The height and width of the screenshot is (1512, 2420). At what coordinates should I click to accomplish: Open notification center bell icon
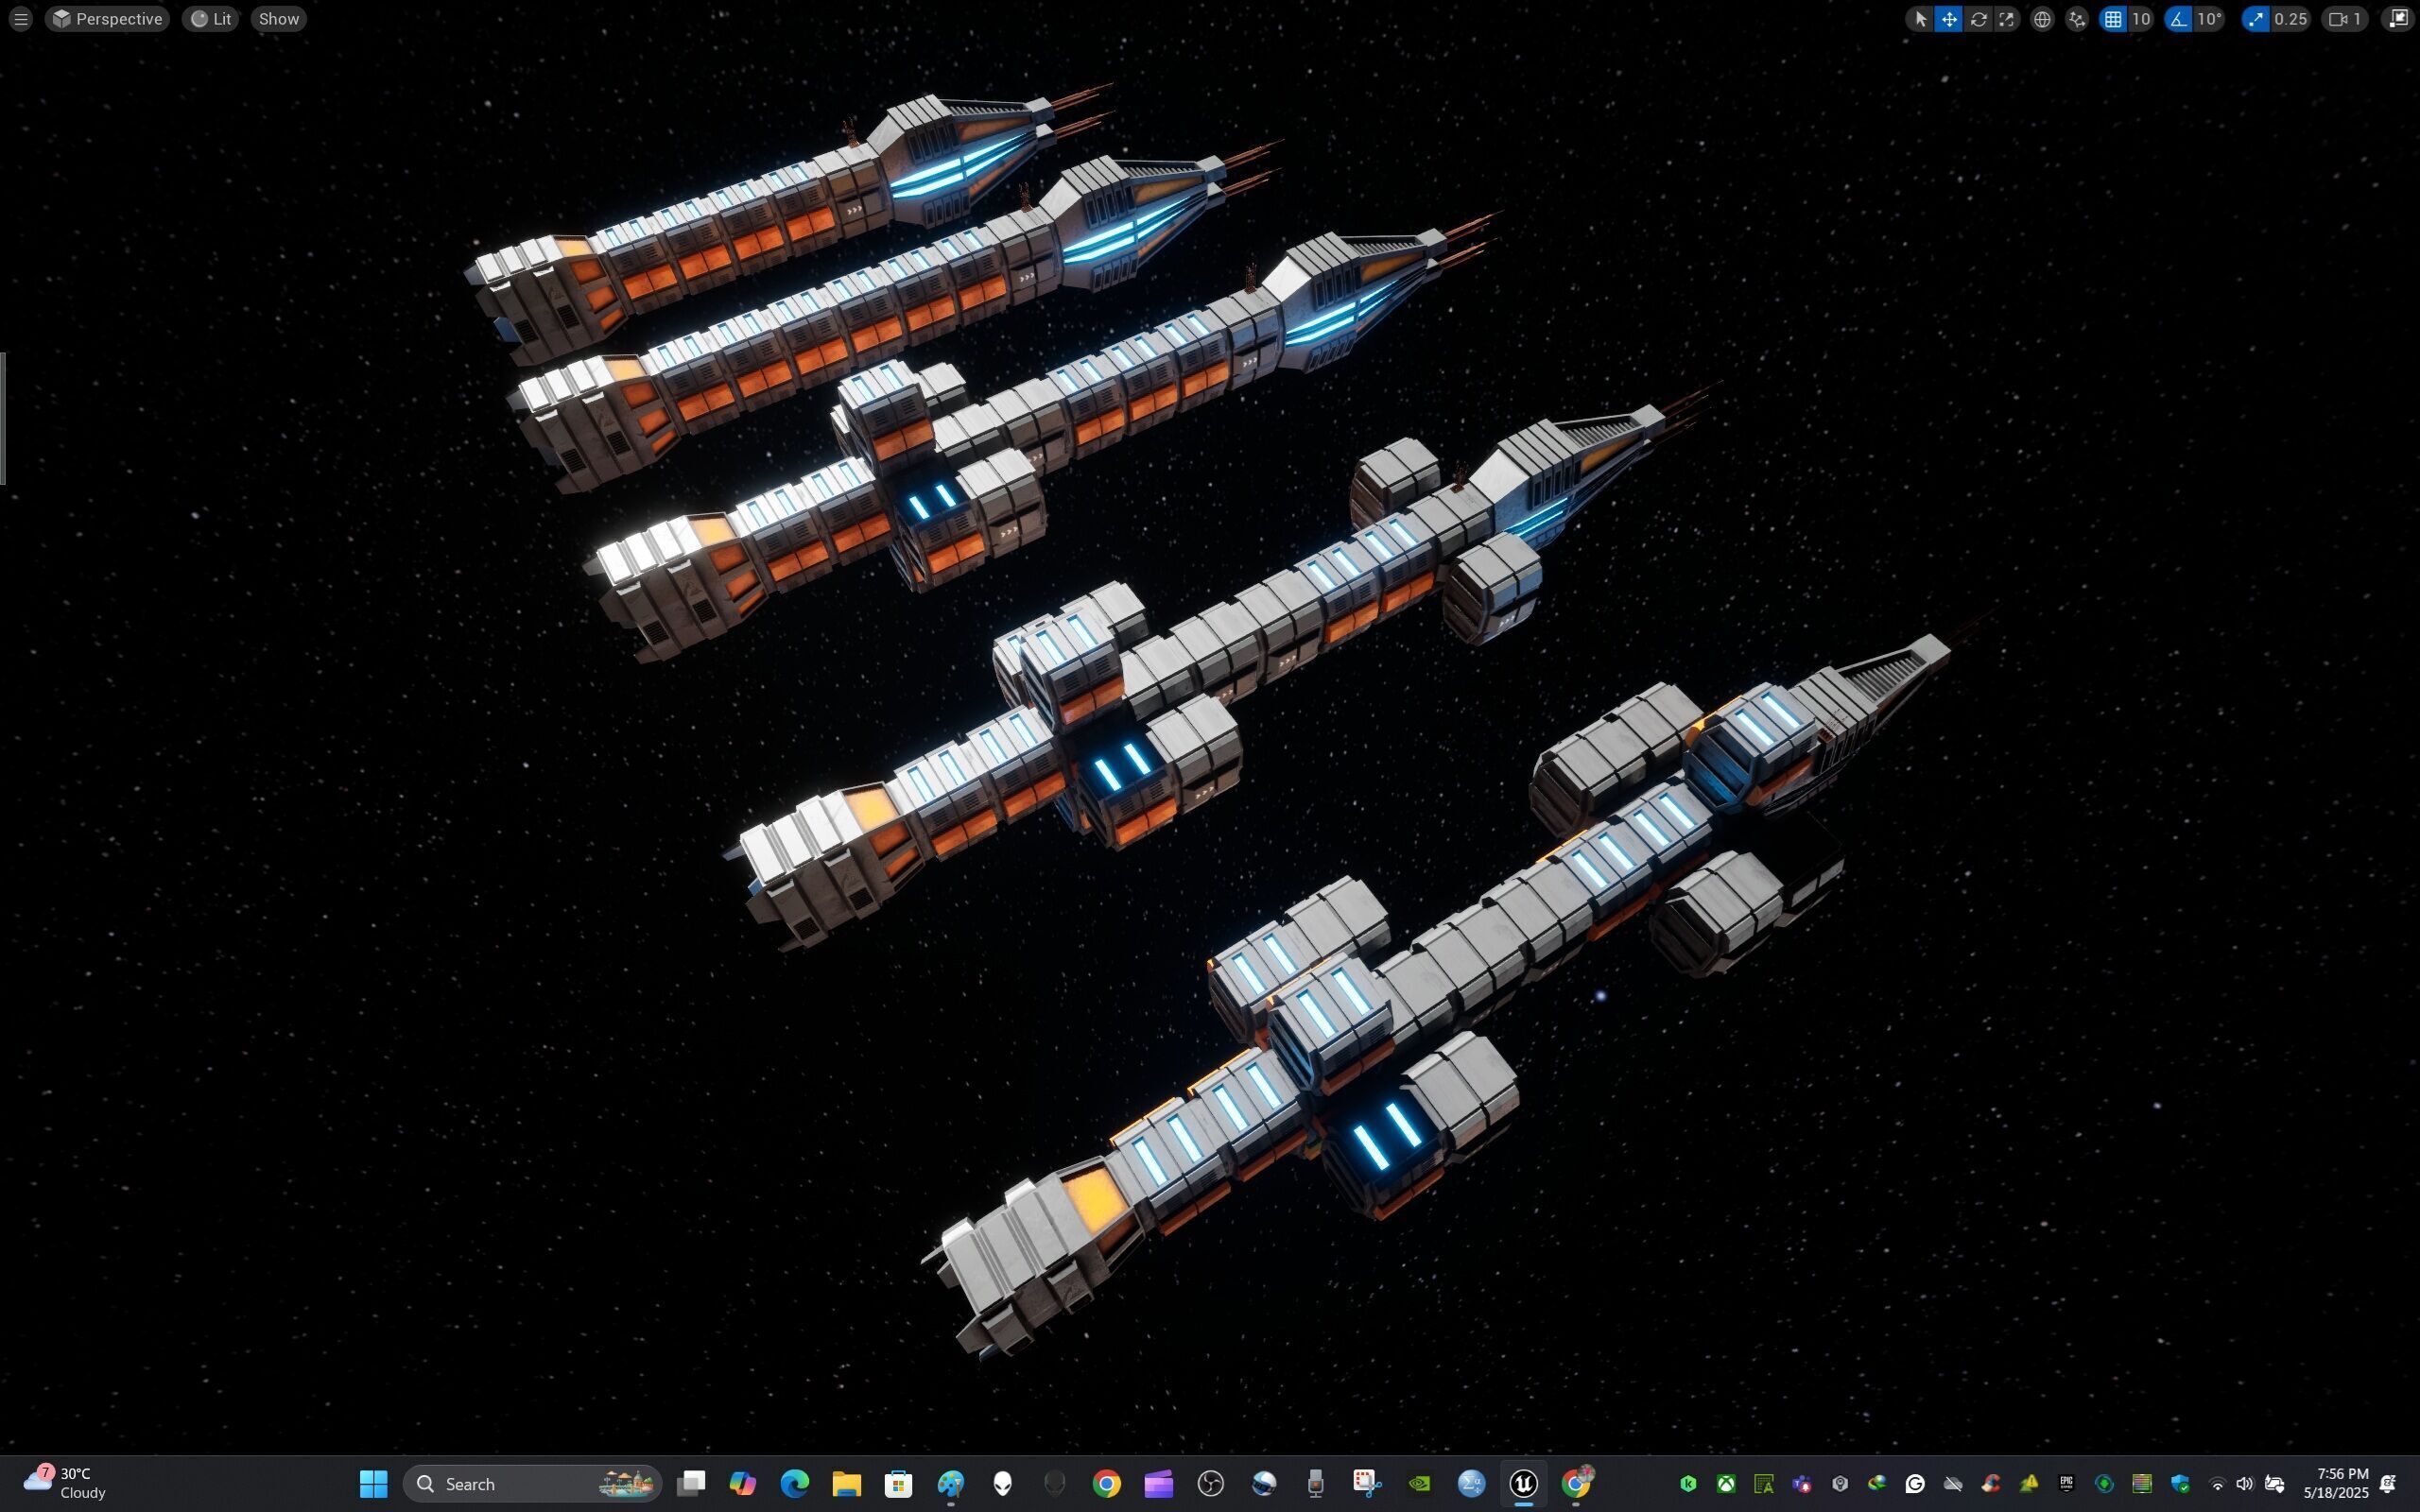(x=2388, y=1484)
